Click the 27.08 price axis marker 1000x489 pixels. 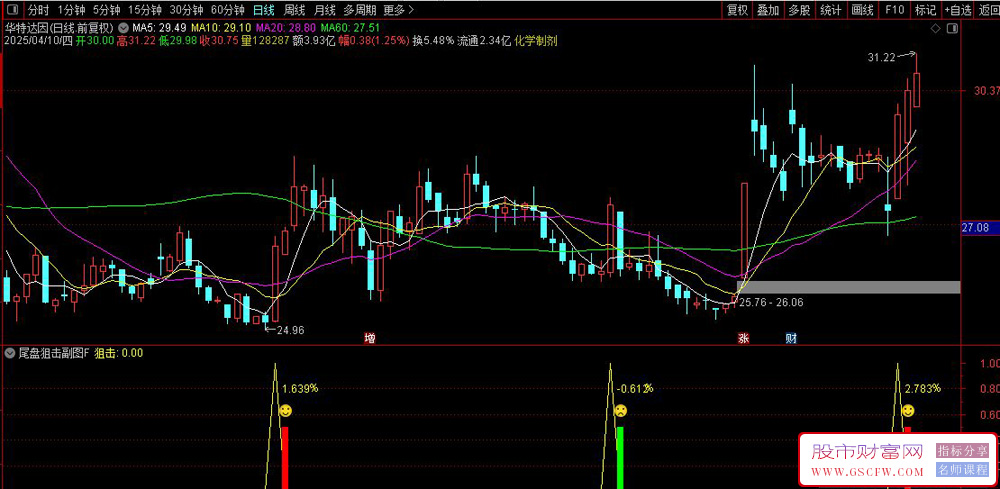point(980,227)
